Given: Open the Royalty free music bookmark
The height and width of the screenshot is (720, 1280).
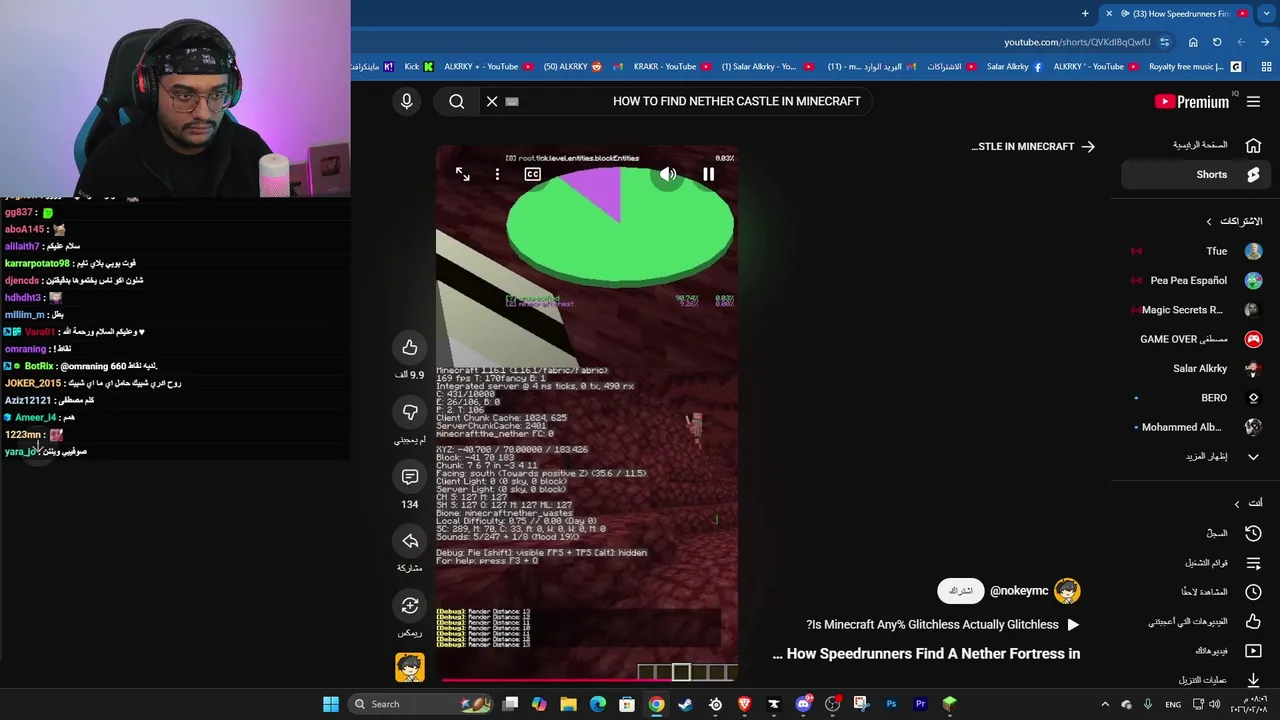Looking at the screenshot, I should click(x=1195, y=67).
